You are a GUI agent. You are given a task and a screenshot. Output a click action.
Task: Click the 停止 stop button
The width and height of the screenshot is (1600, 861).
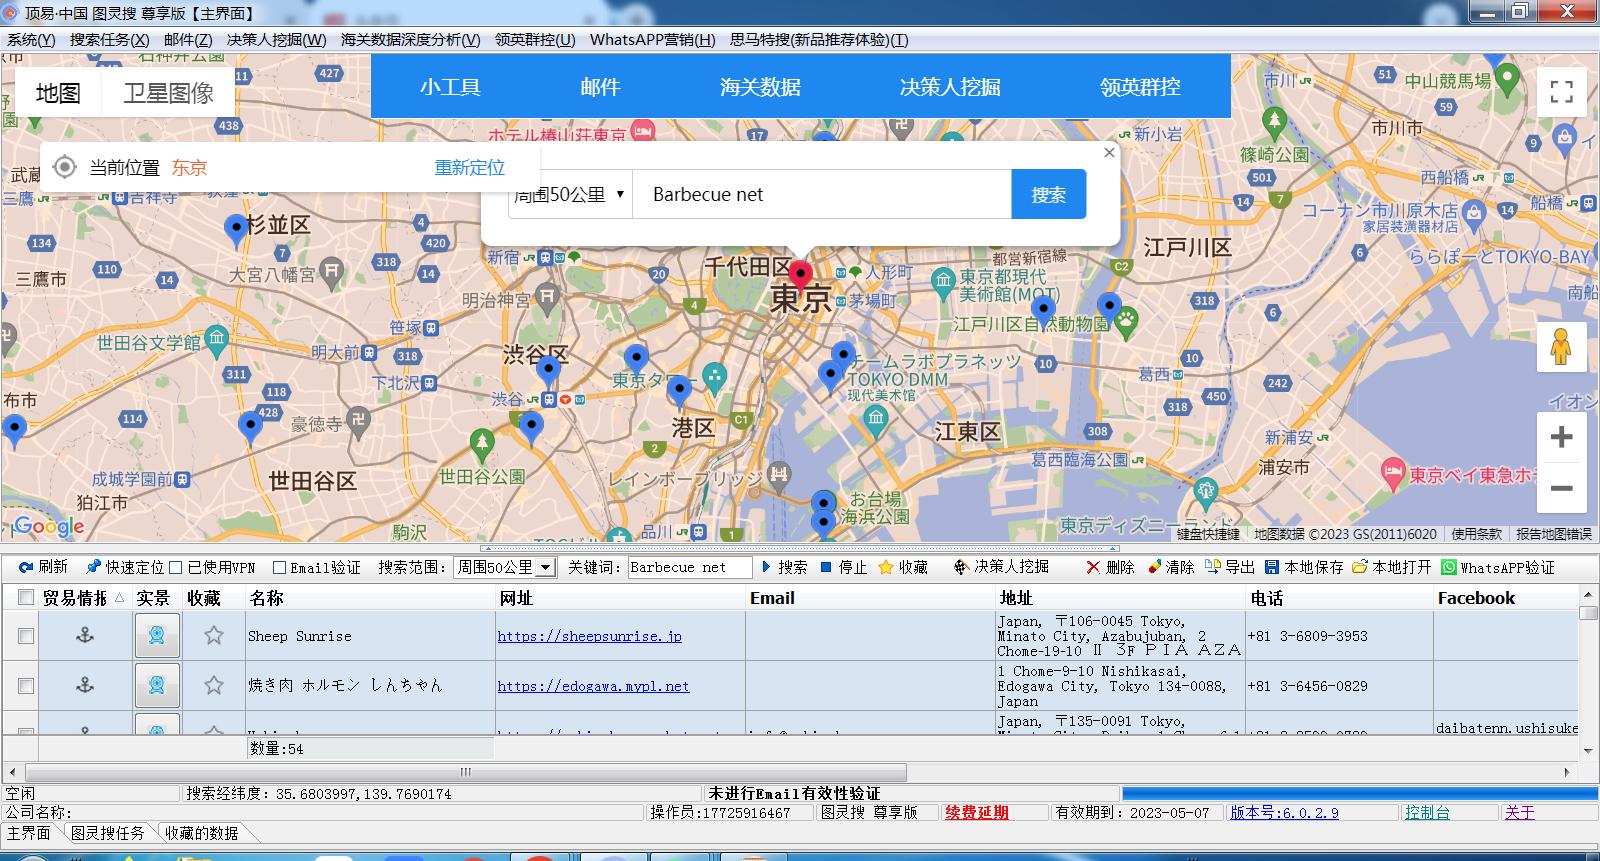(843, 567)
